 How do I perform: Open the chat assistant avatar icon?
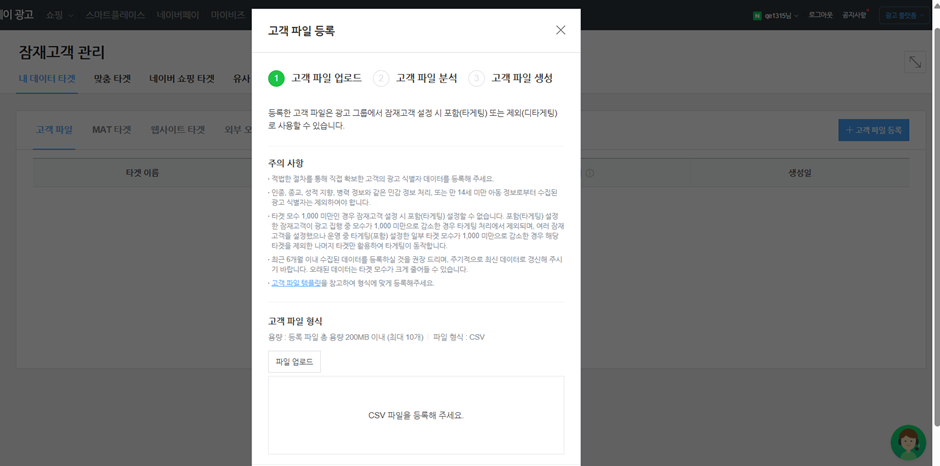[908, 442]
